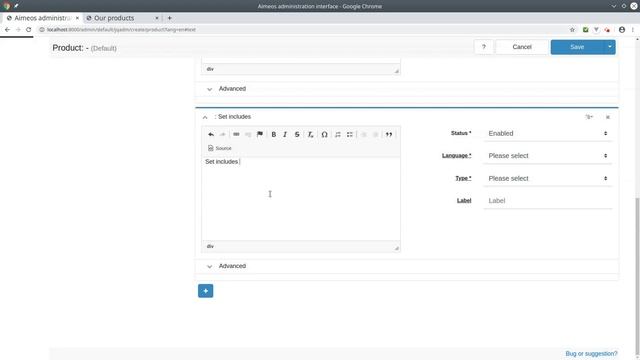
Task: Close the Our products tab
Action: click(157, 18)
